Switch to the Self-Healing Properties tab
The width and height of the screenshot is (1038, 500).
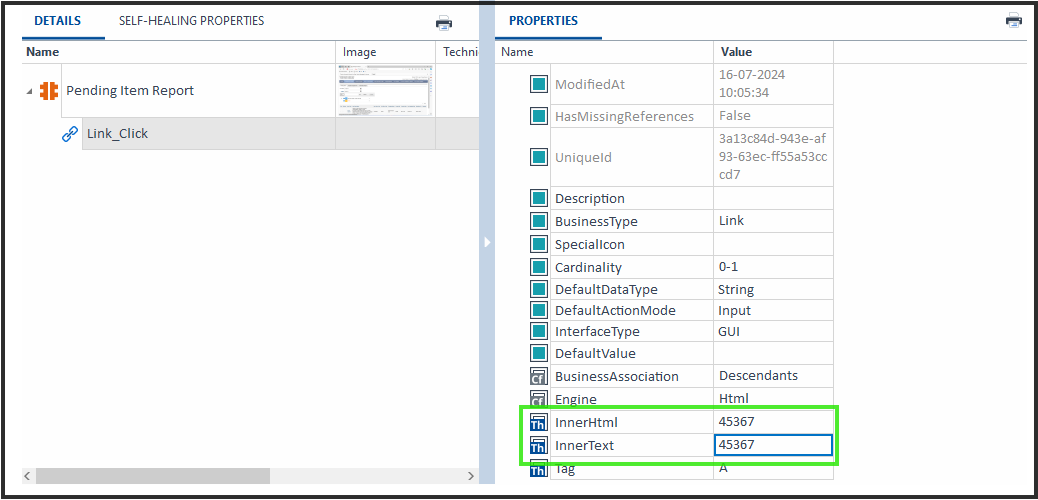pyautogui.click(x=191, y=21)
